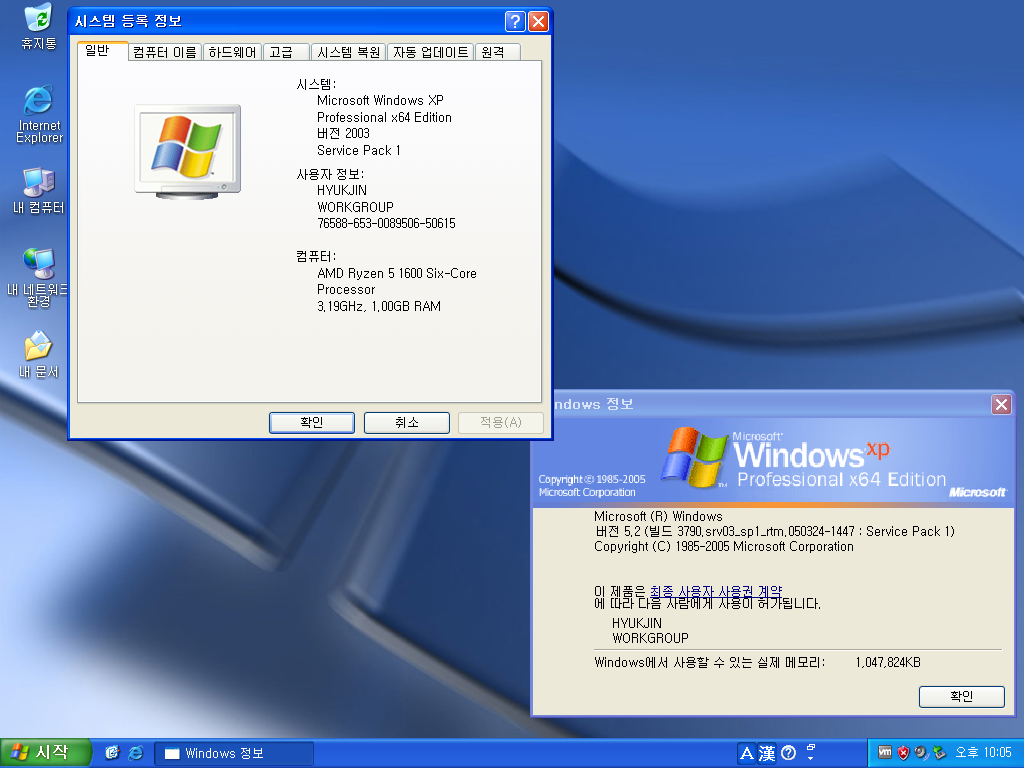Switch to the 하드웨어 tab
Viewport: 1024px width, 768px height.
point(232,52)
